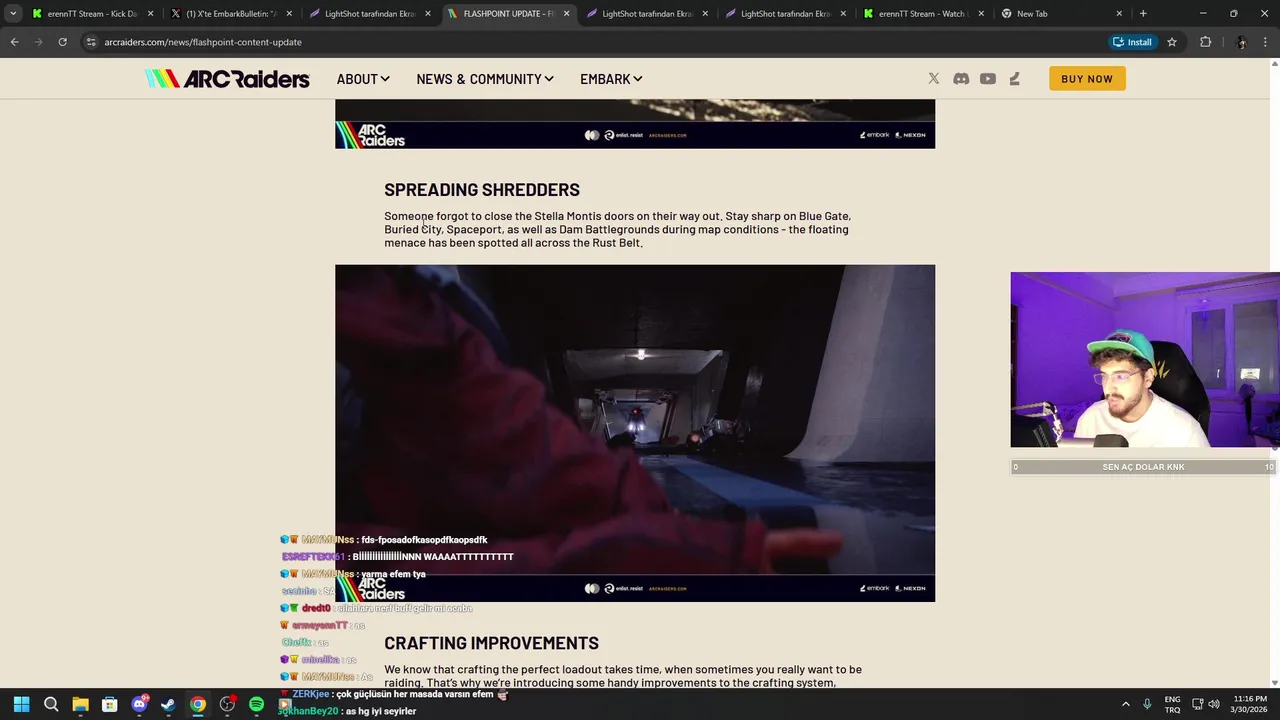Viewport: 1280px width, 720px height.
Task: Click the Chrome taskbar icon
Action: [x=198, y=704]
